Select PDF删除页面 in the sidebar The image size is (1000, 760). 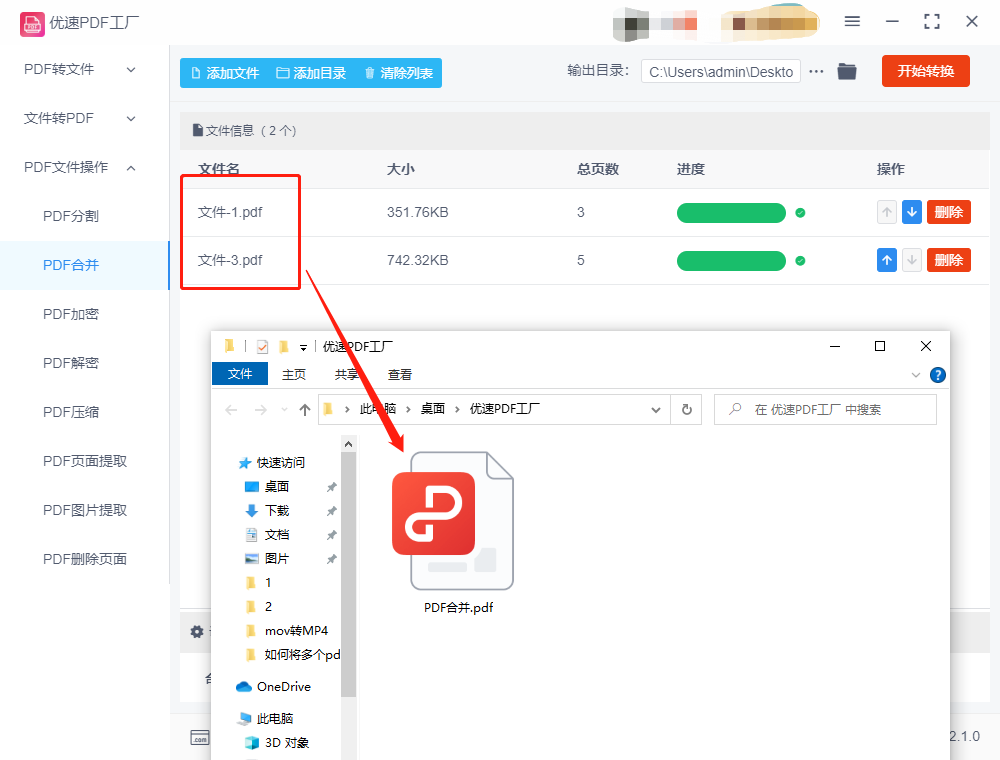[x=85, y=559]
